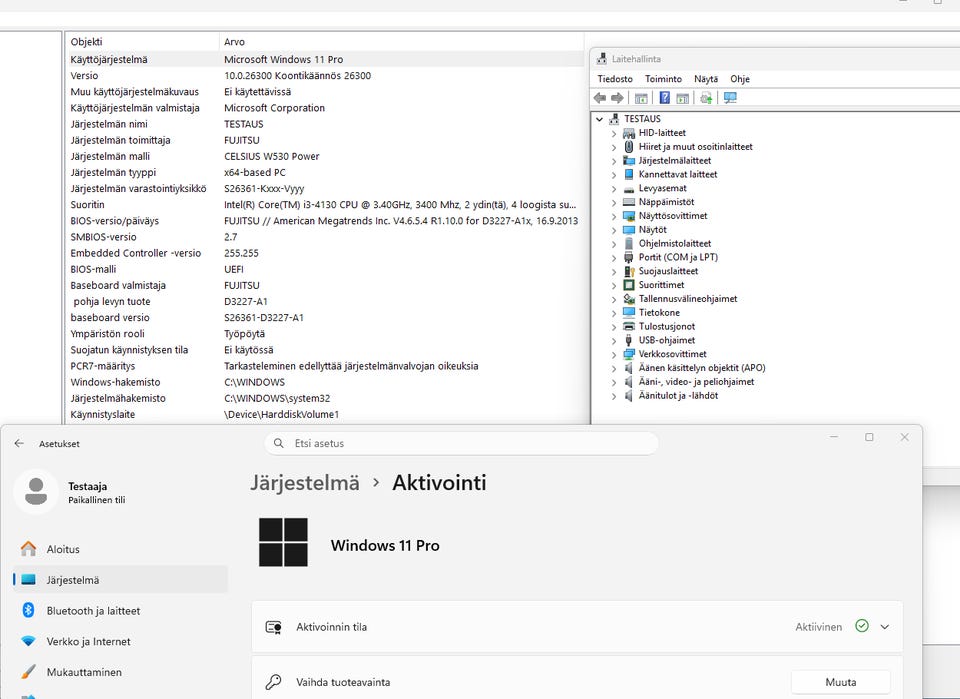The height and width of the screenshot is (699, 960).
Task: Click the back arrow in Laitehallinta toolbar
Action: tap(600, 98)
